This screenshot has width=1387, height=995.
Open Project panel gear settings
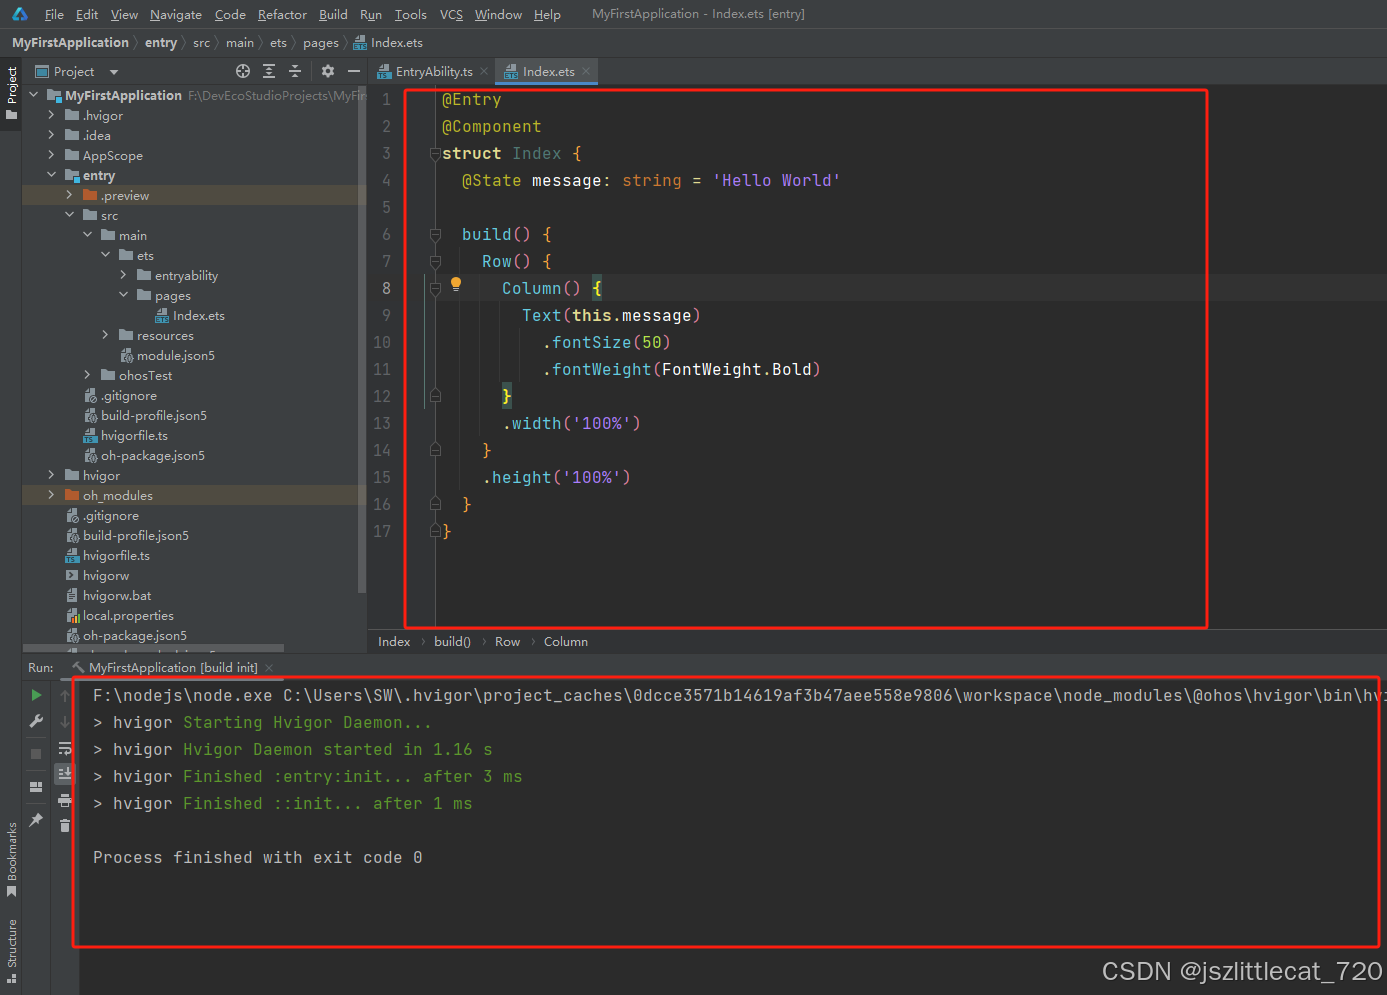pyautogui.click(x=328, y=71)
